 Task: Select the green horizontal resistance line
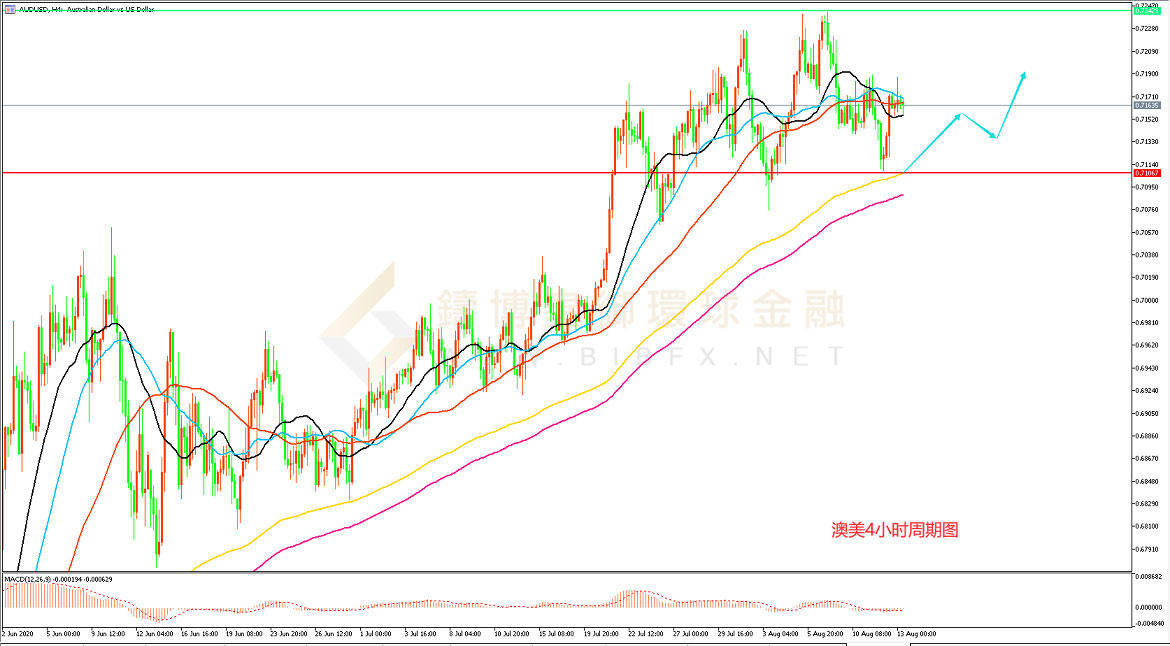pos(500,11)
